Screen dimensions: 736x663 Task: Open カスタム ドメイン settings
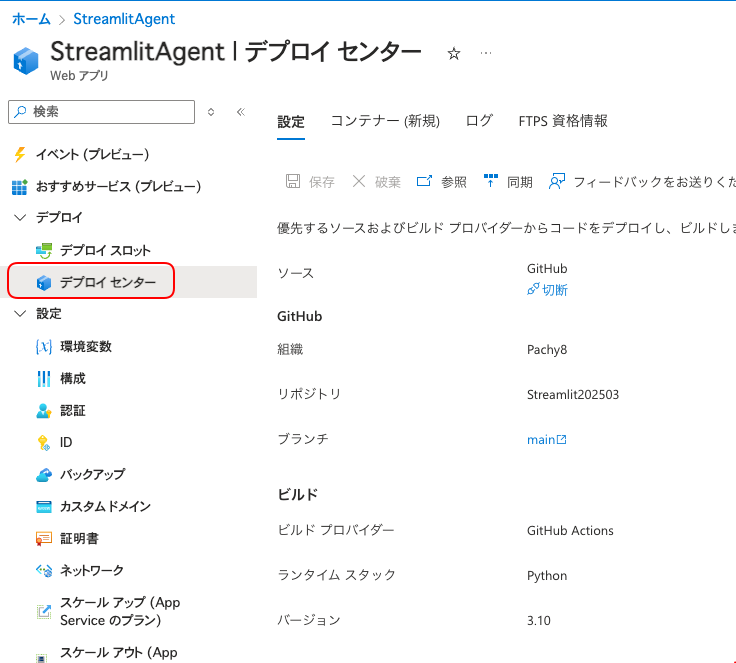tap(105, 507)
